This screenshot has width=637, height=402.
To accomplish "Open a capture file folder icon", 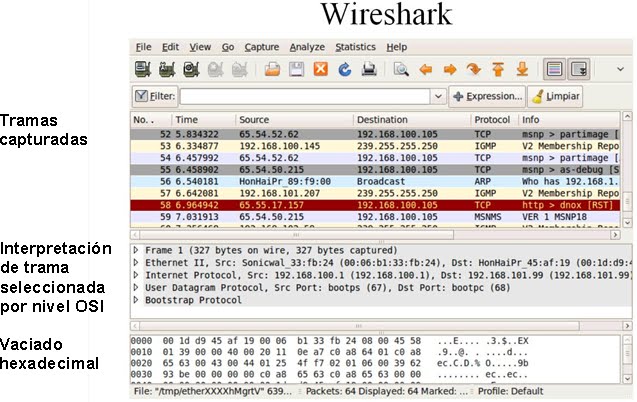I will tap(272, 69).
